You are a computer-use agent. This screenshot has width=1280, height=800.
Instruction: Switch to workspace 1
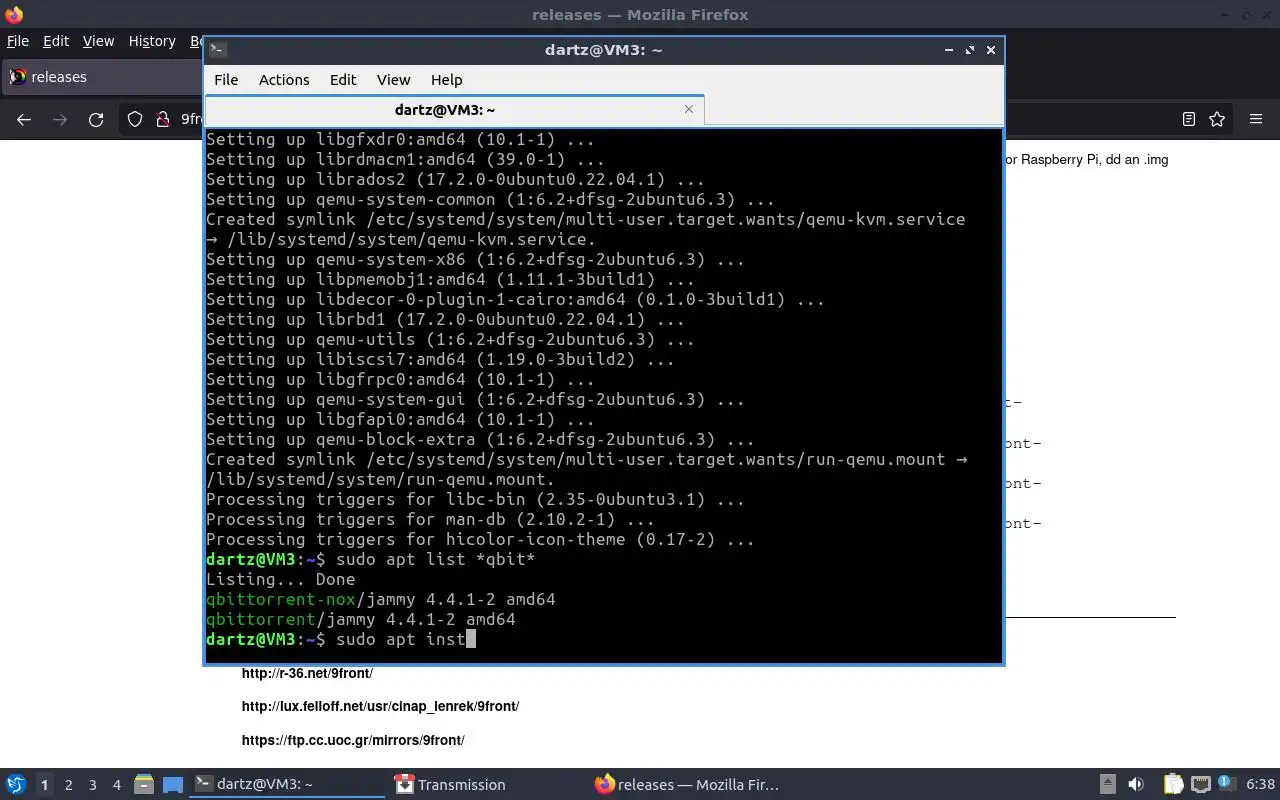44,785
